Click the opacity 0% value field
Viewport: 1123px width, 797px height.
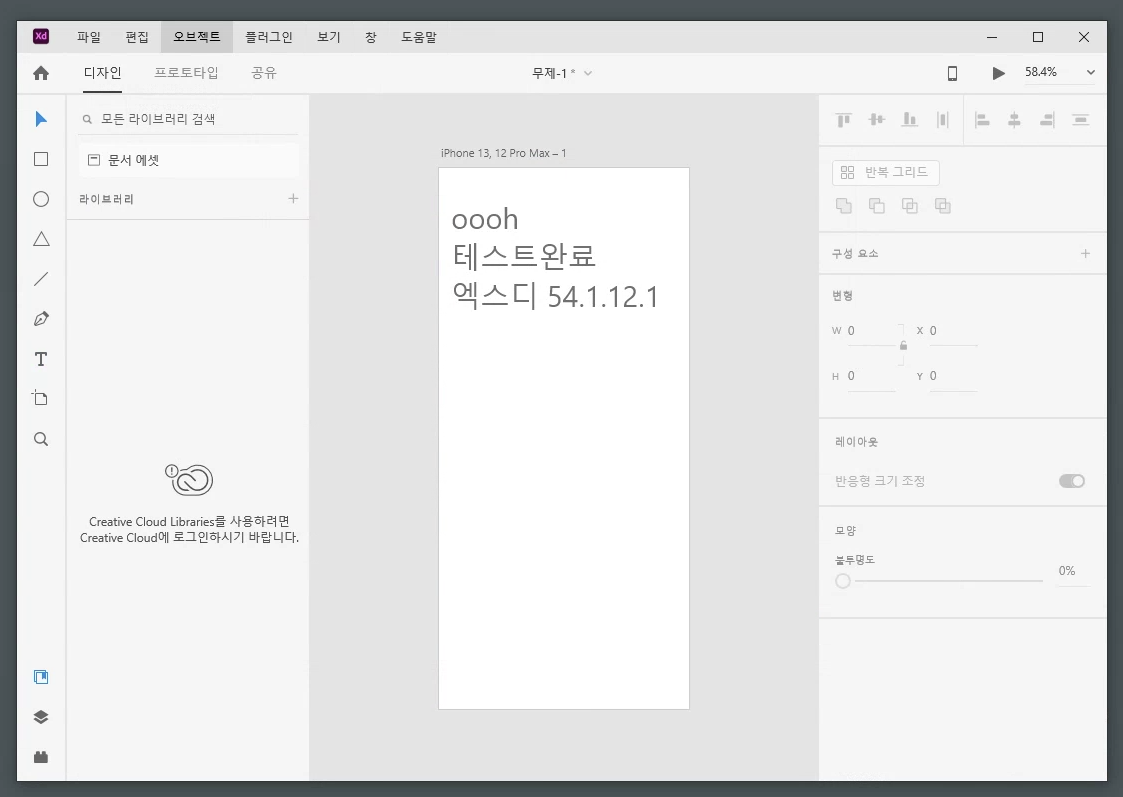click(1072, 571)
